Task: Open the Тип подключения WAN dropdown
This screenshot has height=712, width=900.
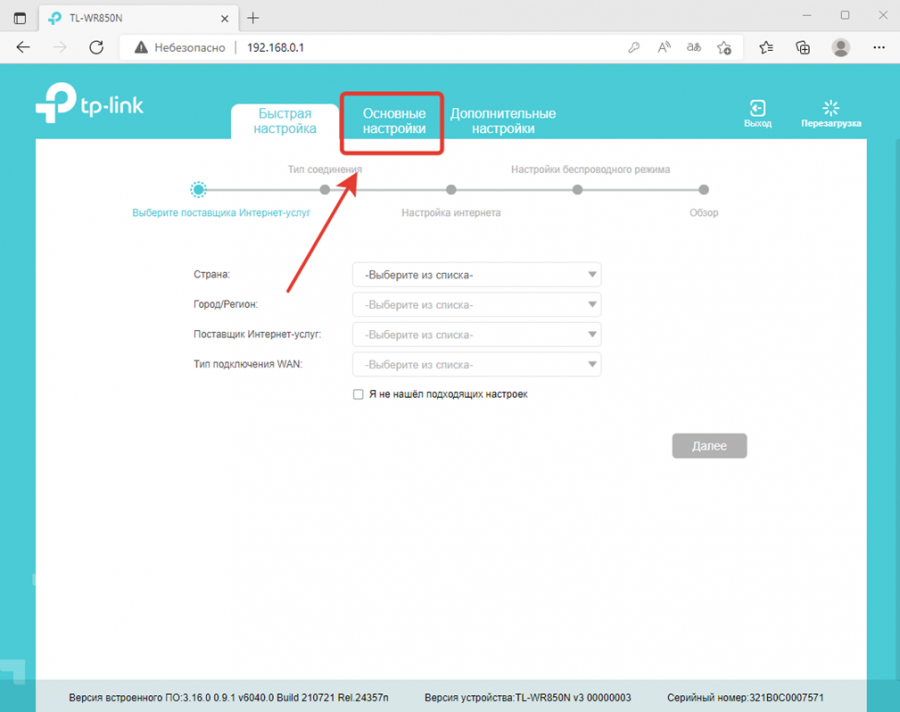Action: pyautogui.click(x=477, y=365)
